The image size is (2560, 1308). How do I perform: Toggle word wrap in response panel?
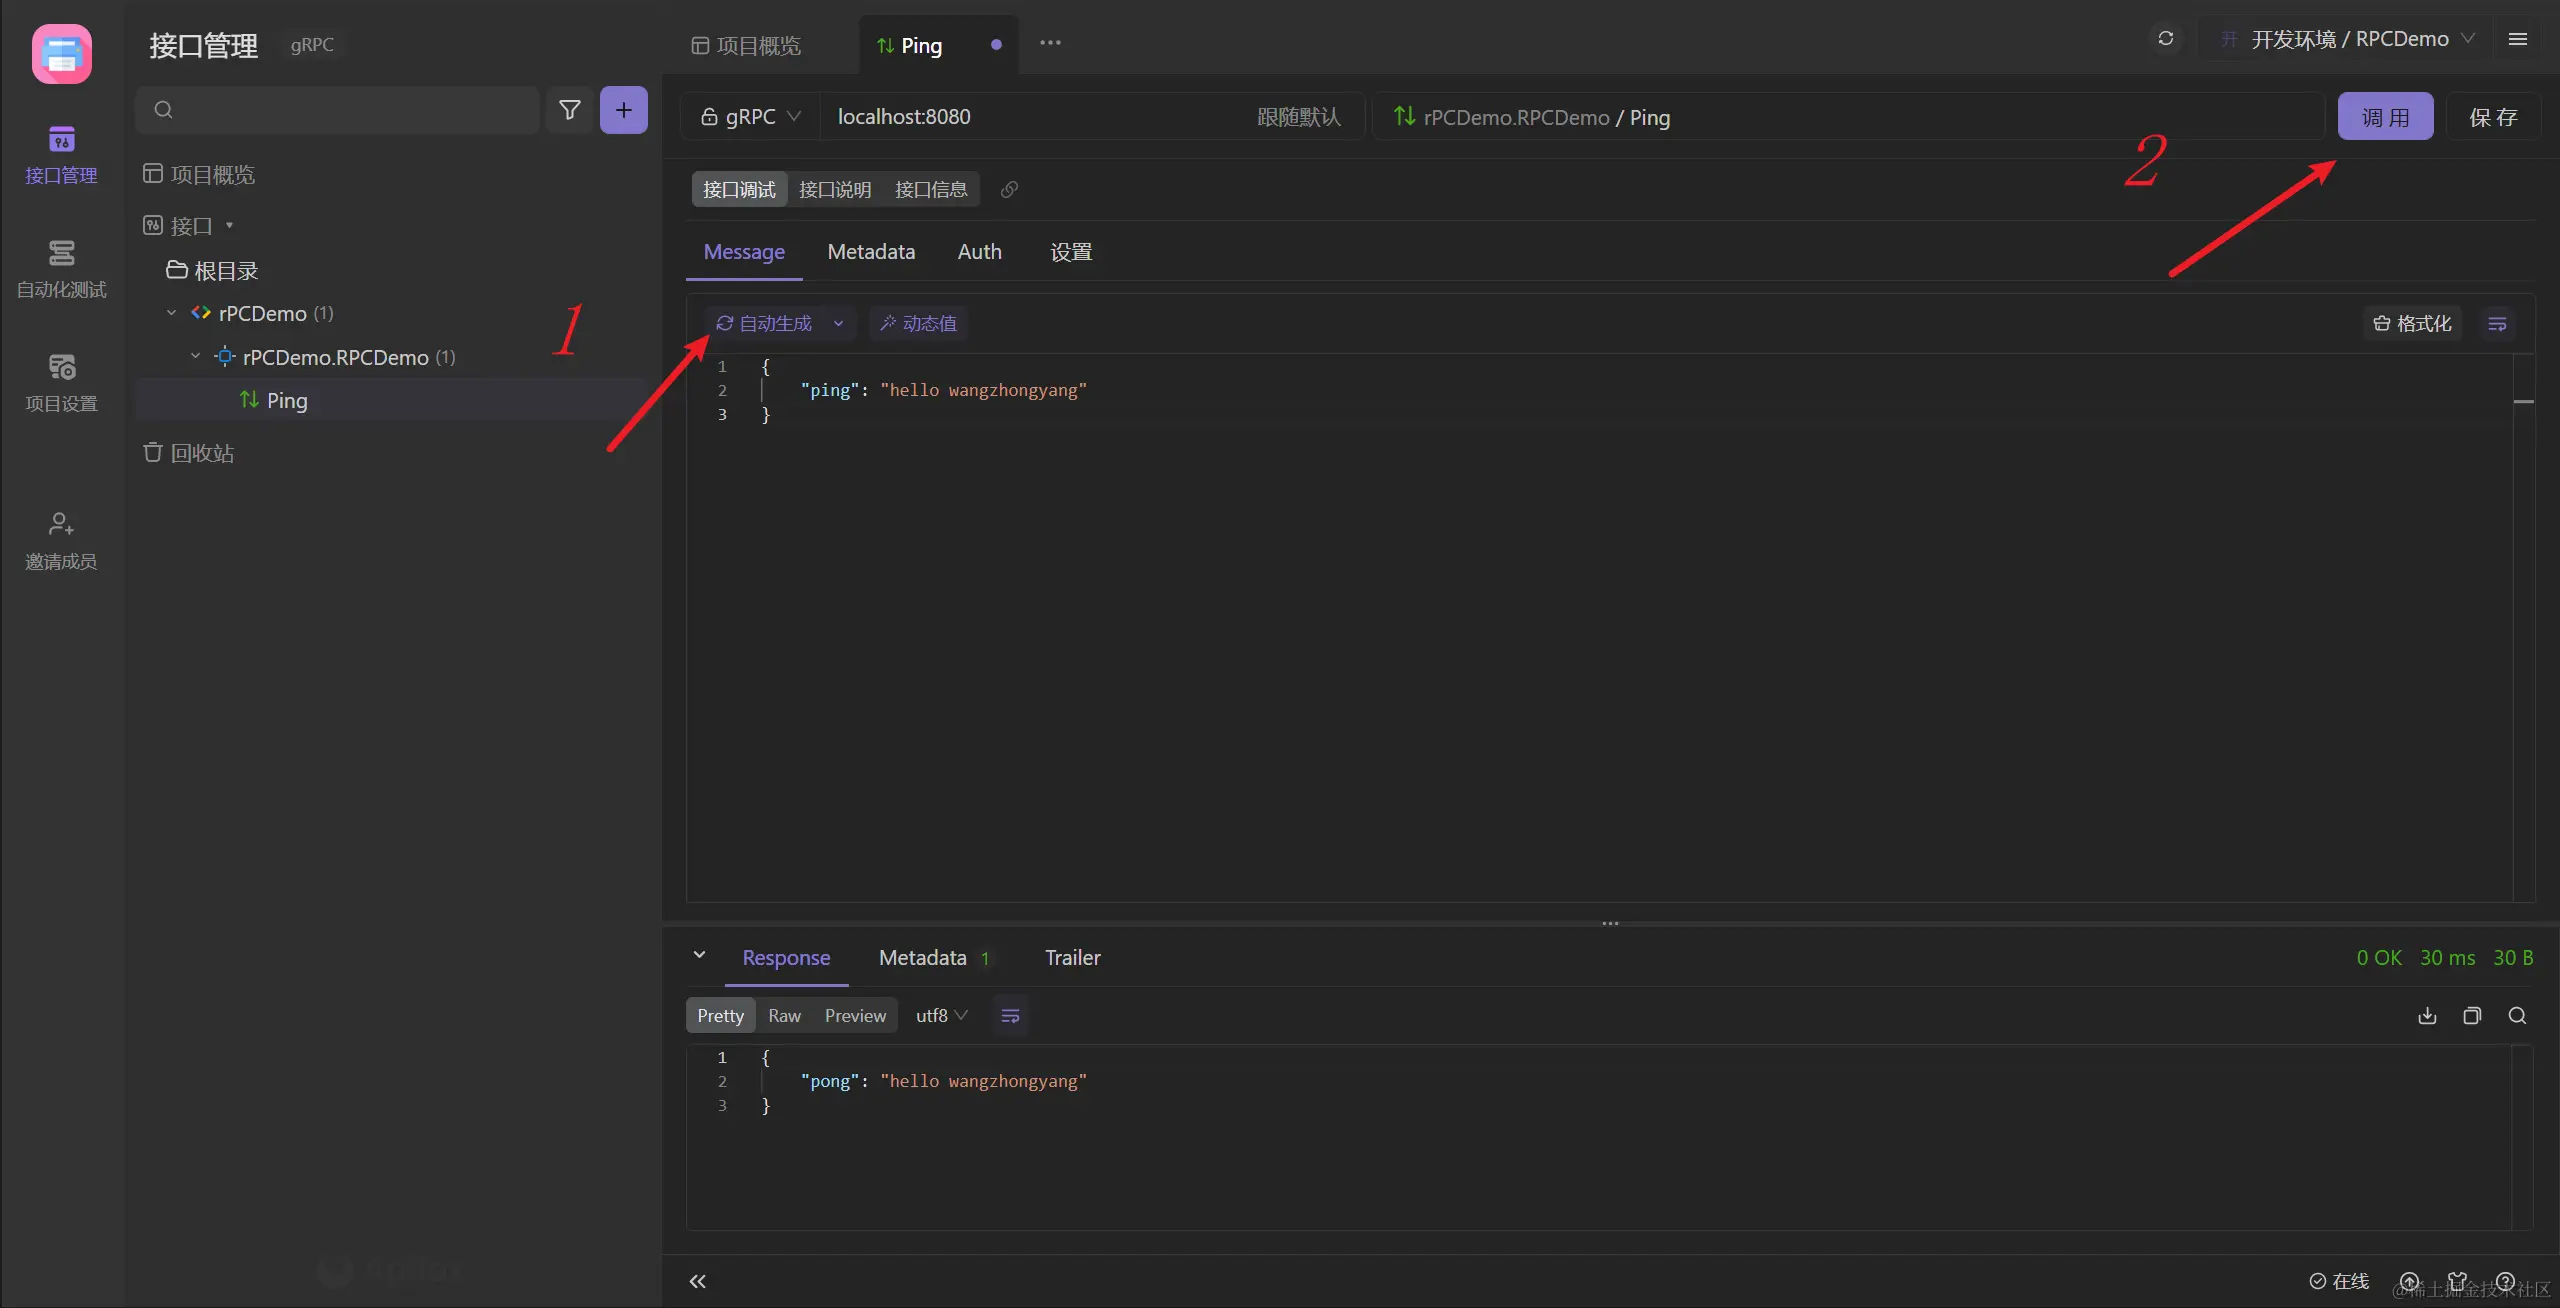click(x=1010, y=1016)
